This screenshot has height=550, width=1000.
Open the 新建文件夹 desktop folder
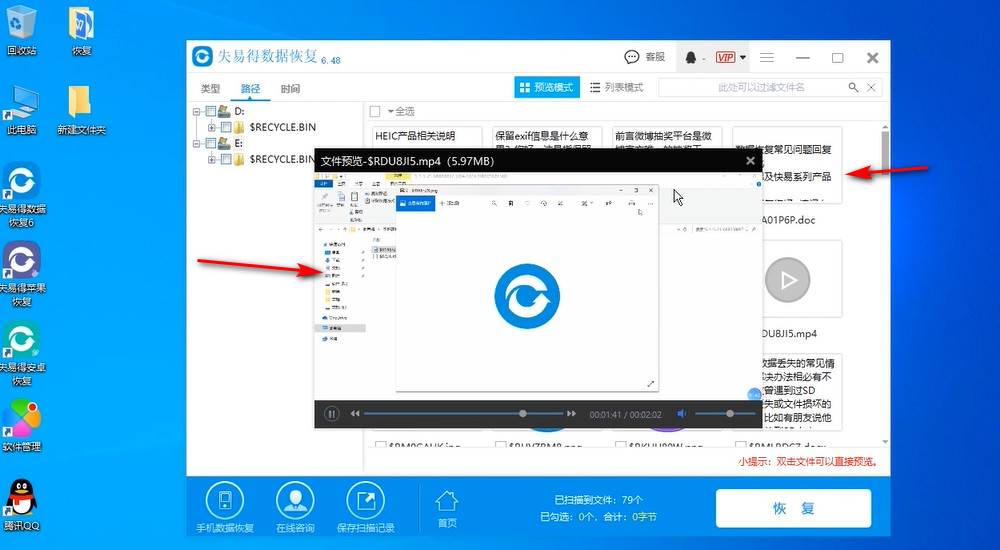(81, 109)
